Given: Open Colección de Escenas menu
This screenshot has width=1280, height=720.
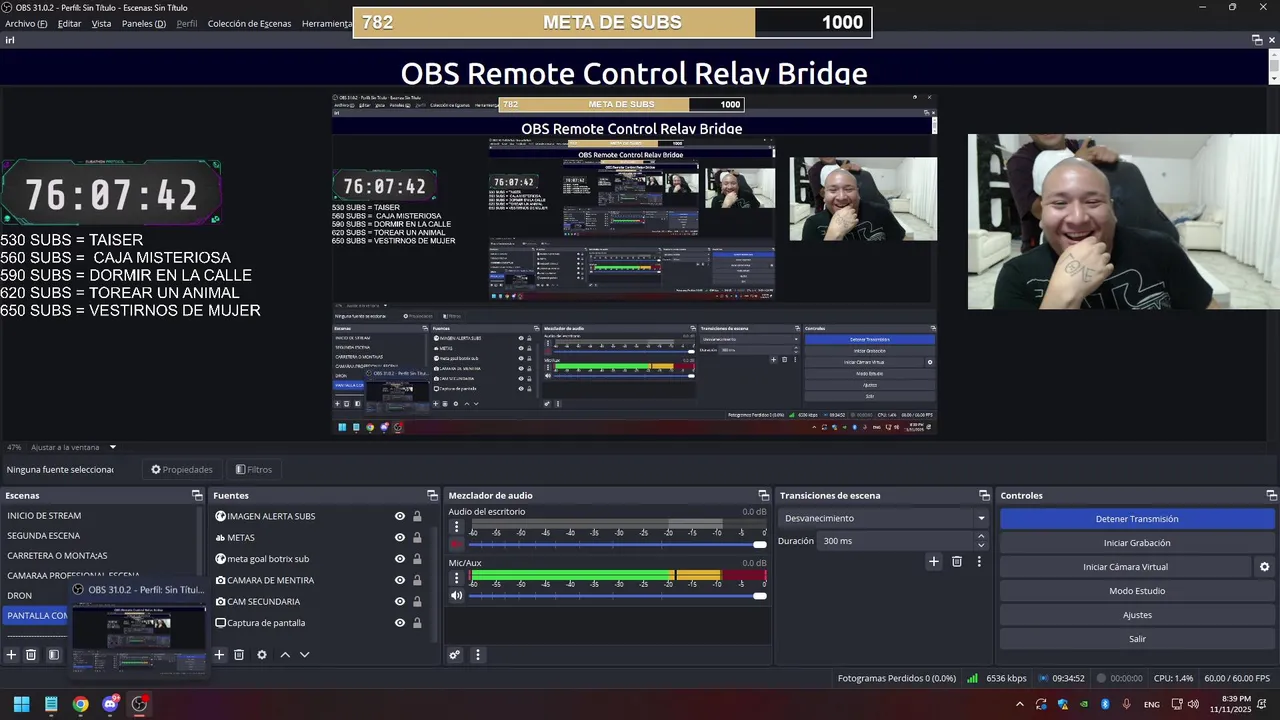Looking at the screenshot, I should [250, 23].
